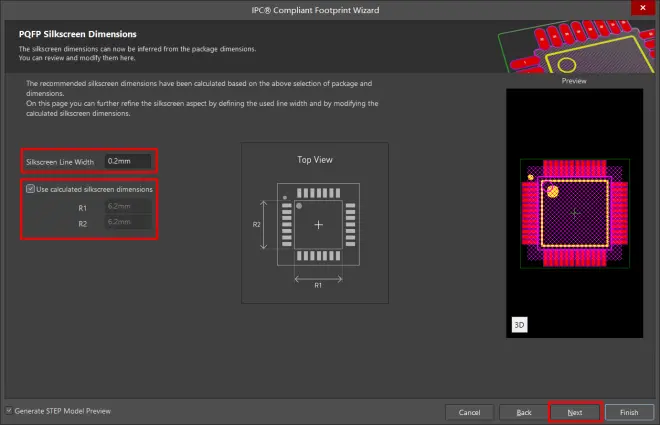Click the Silkscreen Line Width input field
The image size is (660, 426).
point(128,161)
